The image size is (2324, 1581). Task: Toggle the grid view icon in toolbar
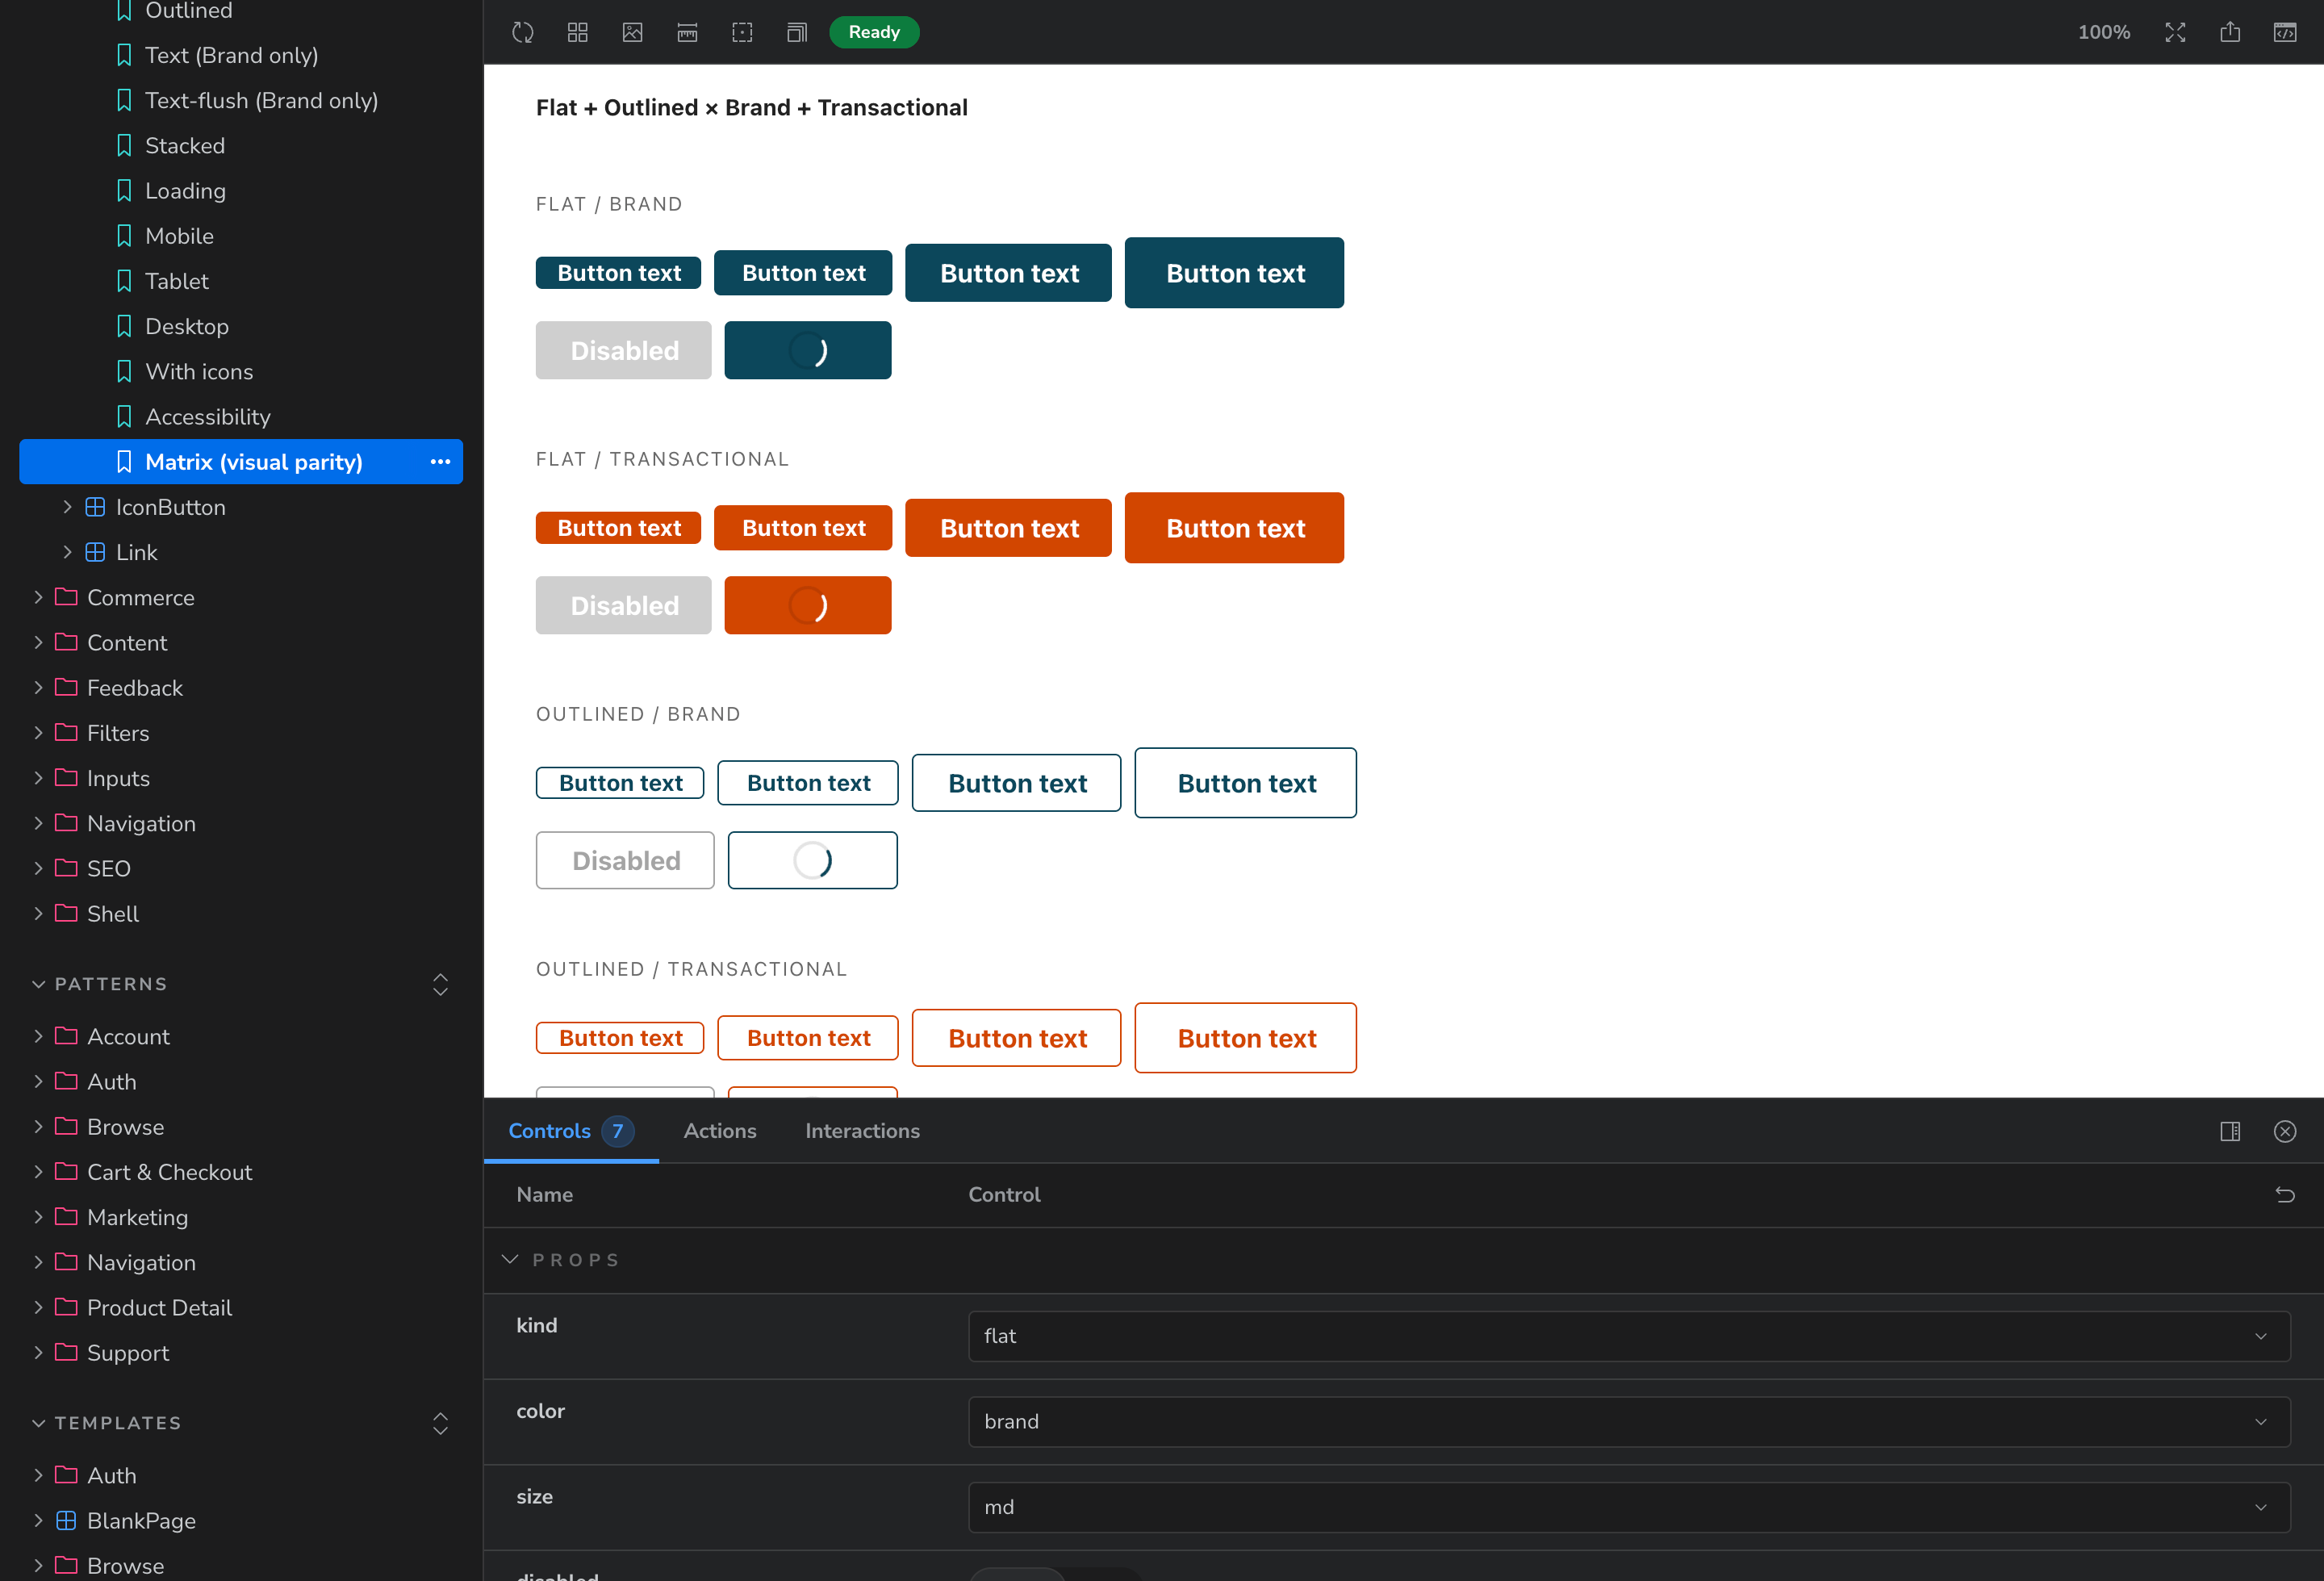pos(578,32)
